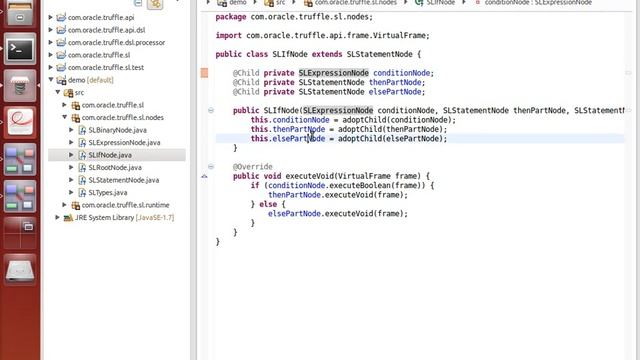This screenshot has height=360, width=640.
Task: Click 'SLStatementNode' in the class declaration line
Action: 380,54
